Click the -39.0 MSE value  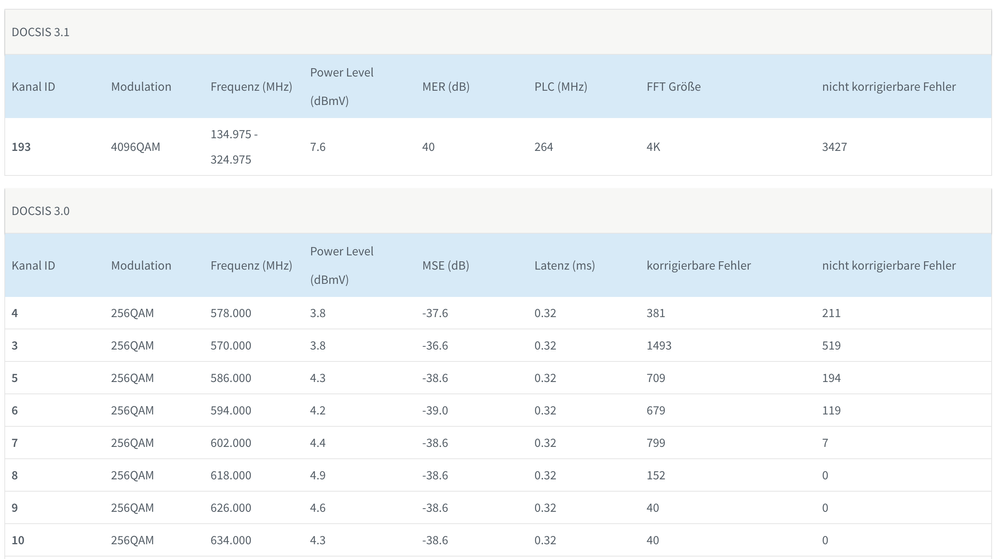[435, 411]
